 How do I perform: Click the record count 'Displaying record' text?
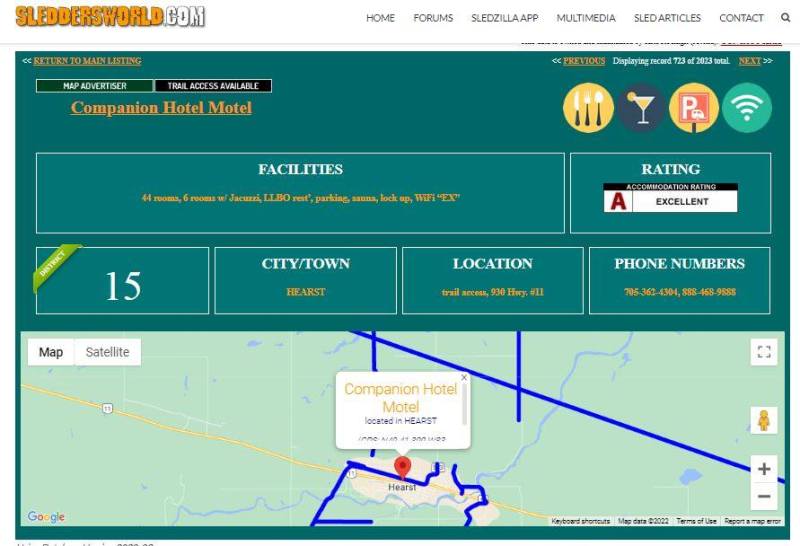pos(671,61)
